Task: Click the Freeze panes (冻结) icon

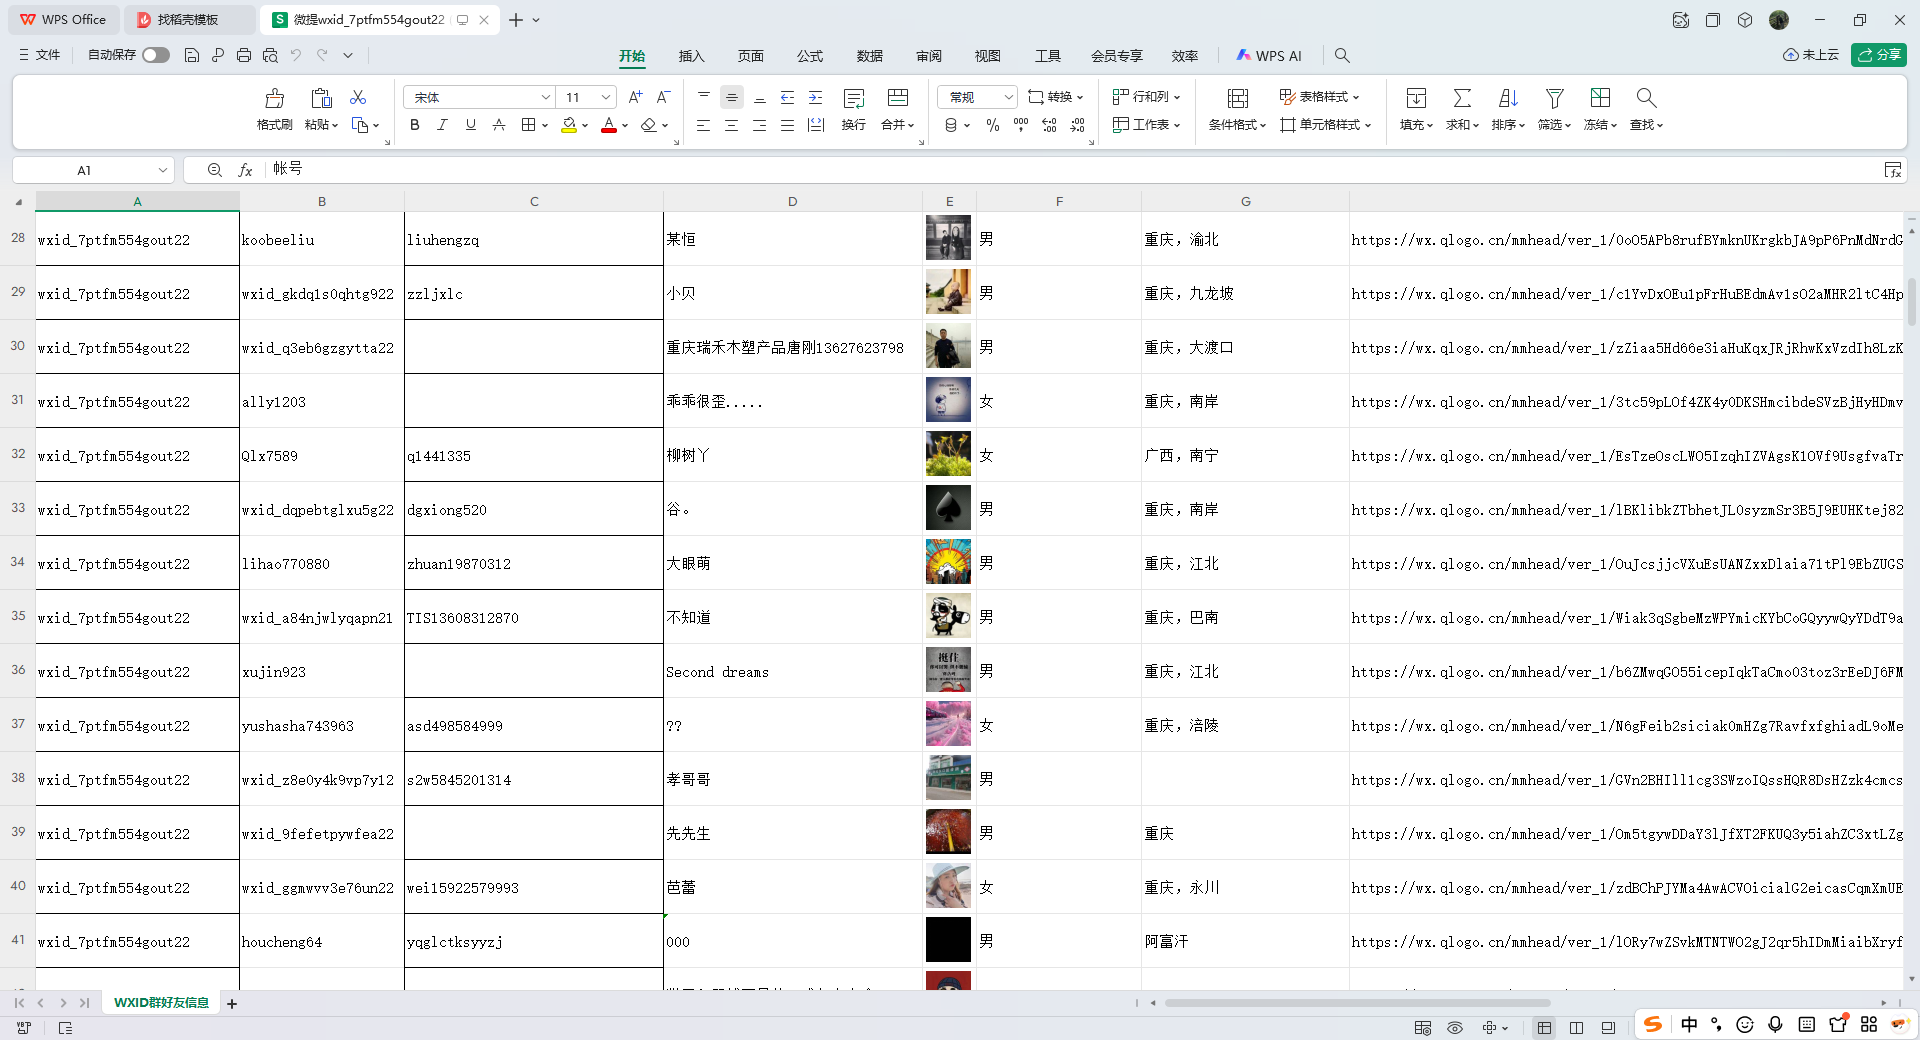Action: pos(1600,98)
